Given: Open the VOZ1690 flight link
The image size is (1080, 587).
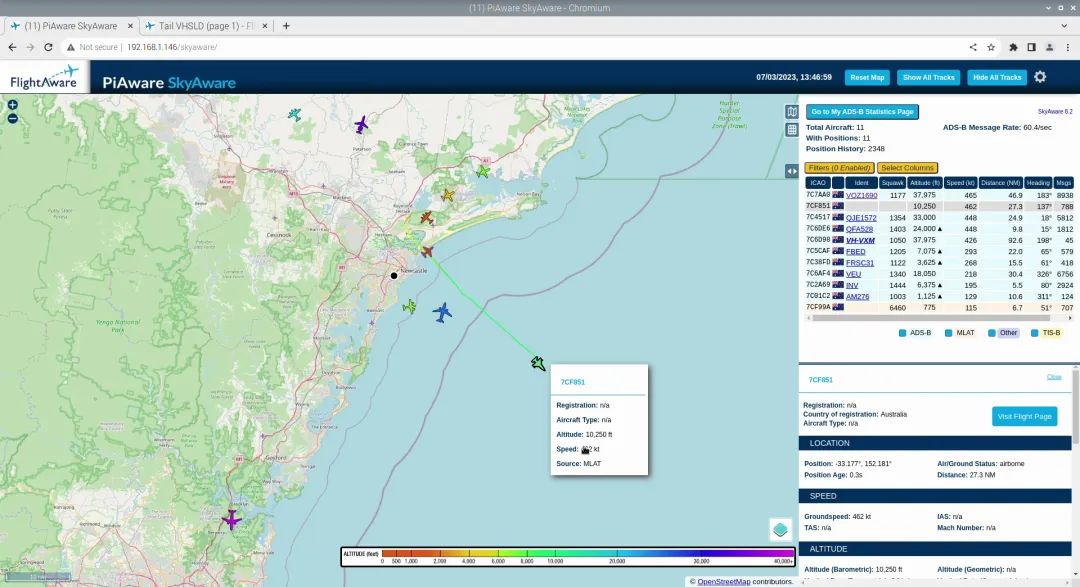Looking at the screenshot, I should coord(862,196).
